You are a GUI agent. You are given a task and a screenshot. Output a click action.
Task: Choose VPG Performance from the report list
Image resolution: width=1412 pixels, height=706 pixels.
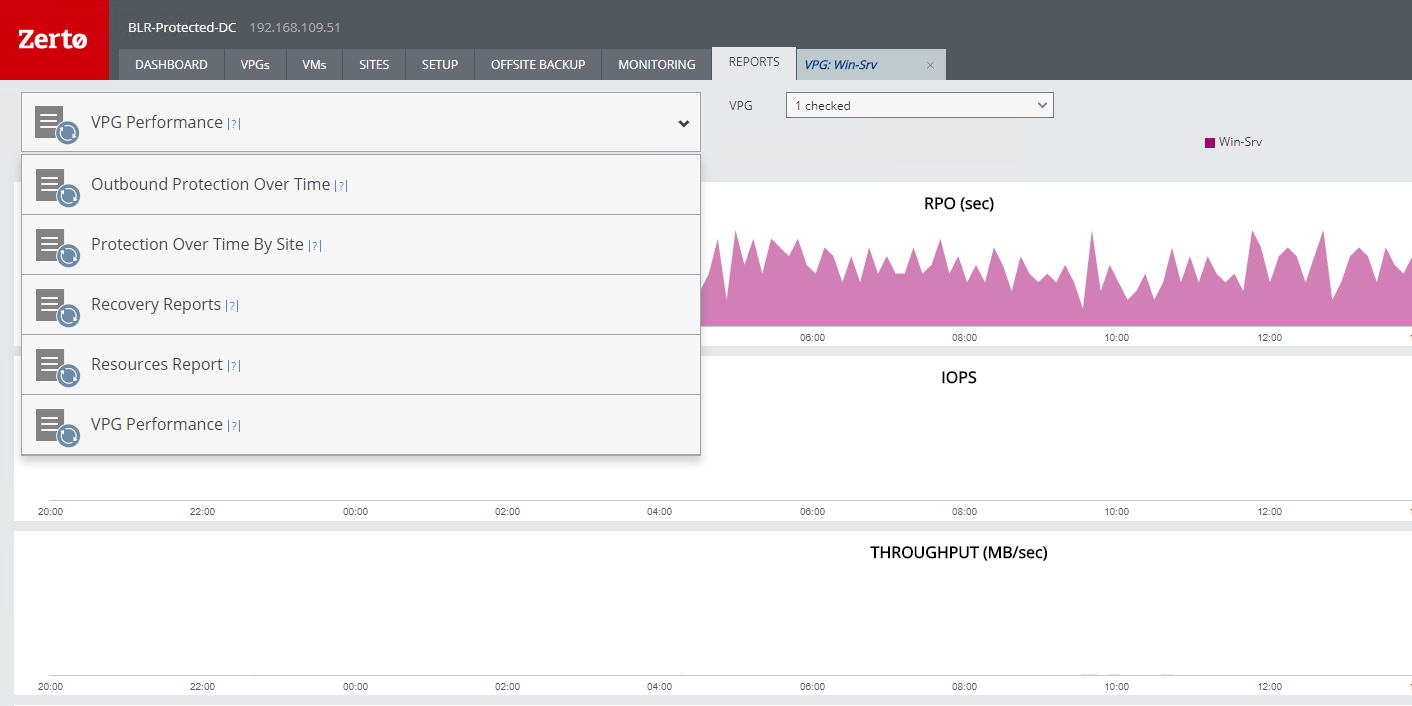tap(157, 425)
